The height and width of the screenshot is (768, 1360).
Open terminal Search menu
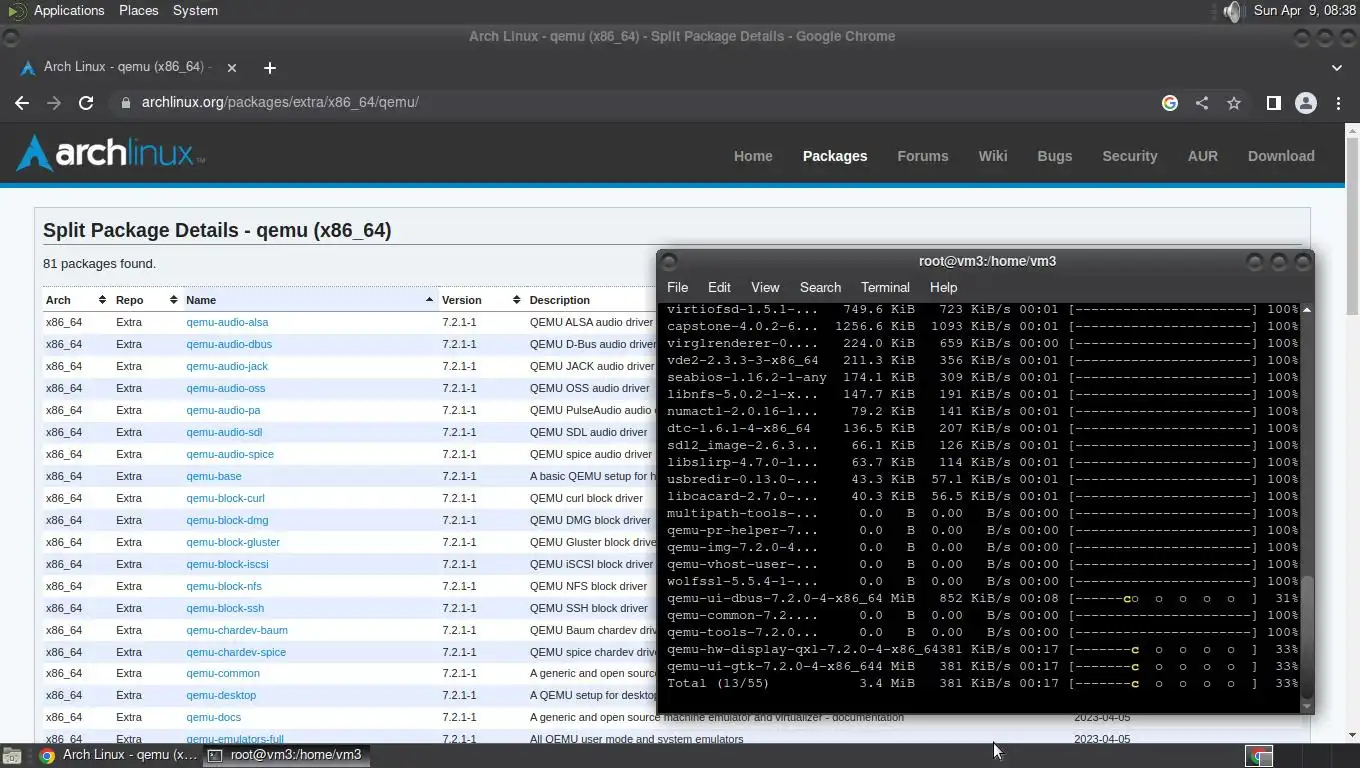tap(820, 287)
